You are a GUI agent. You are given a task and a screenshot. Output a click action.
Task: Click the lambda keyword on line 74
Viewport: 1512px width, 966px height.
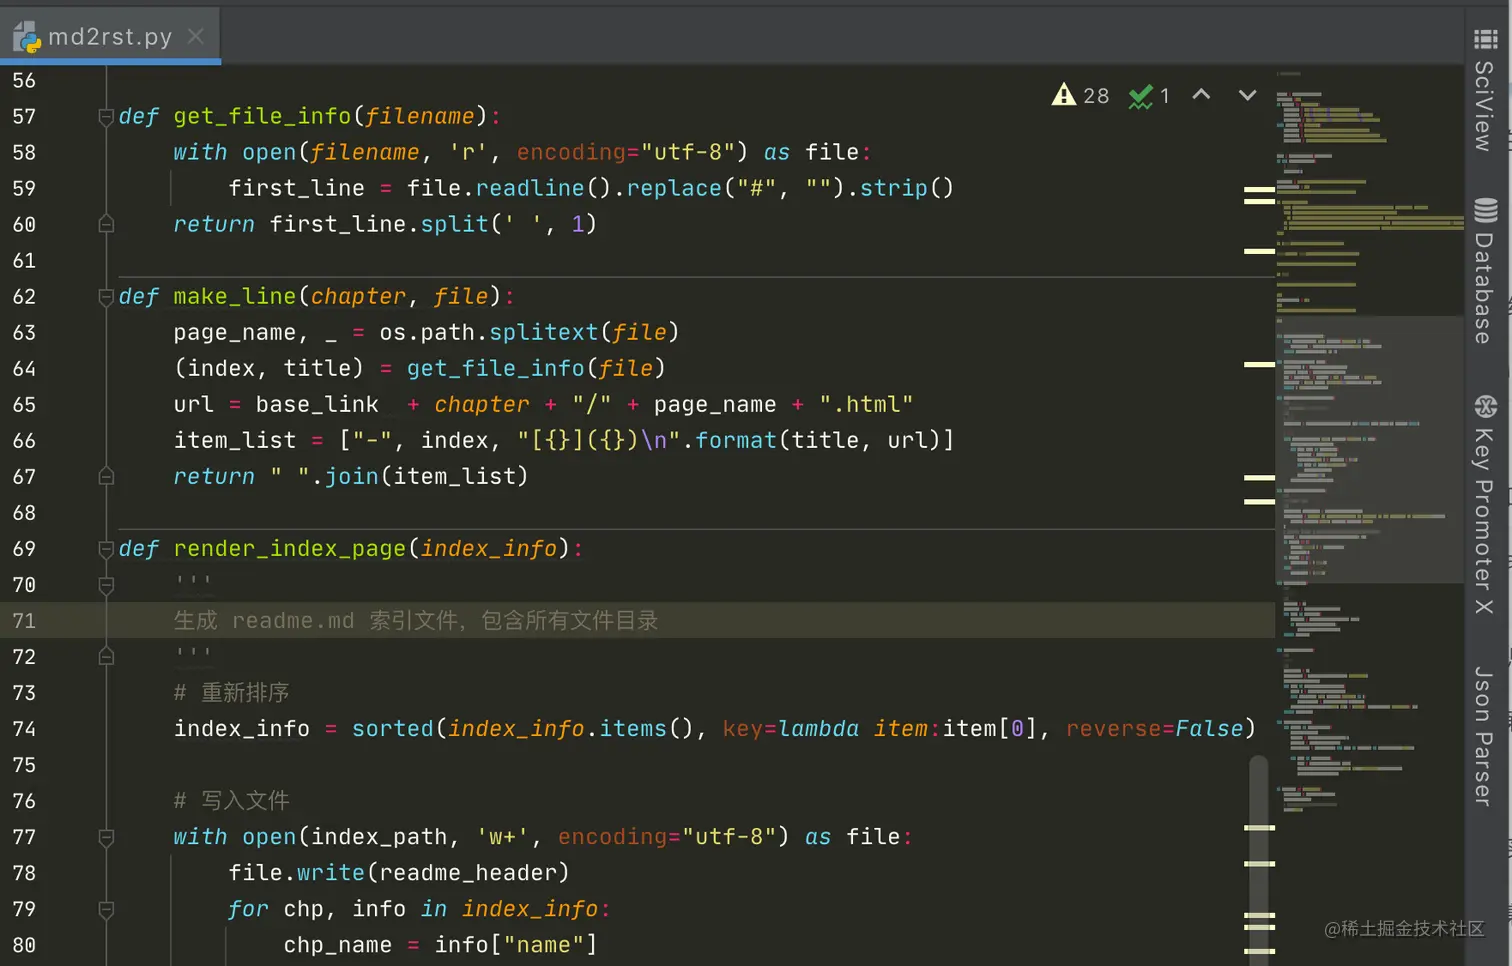tap(819, 729)
